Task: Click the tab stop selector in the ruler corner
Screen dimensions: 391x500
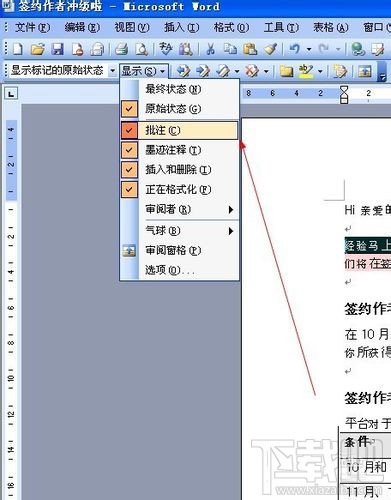Action: click(11, 94)
